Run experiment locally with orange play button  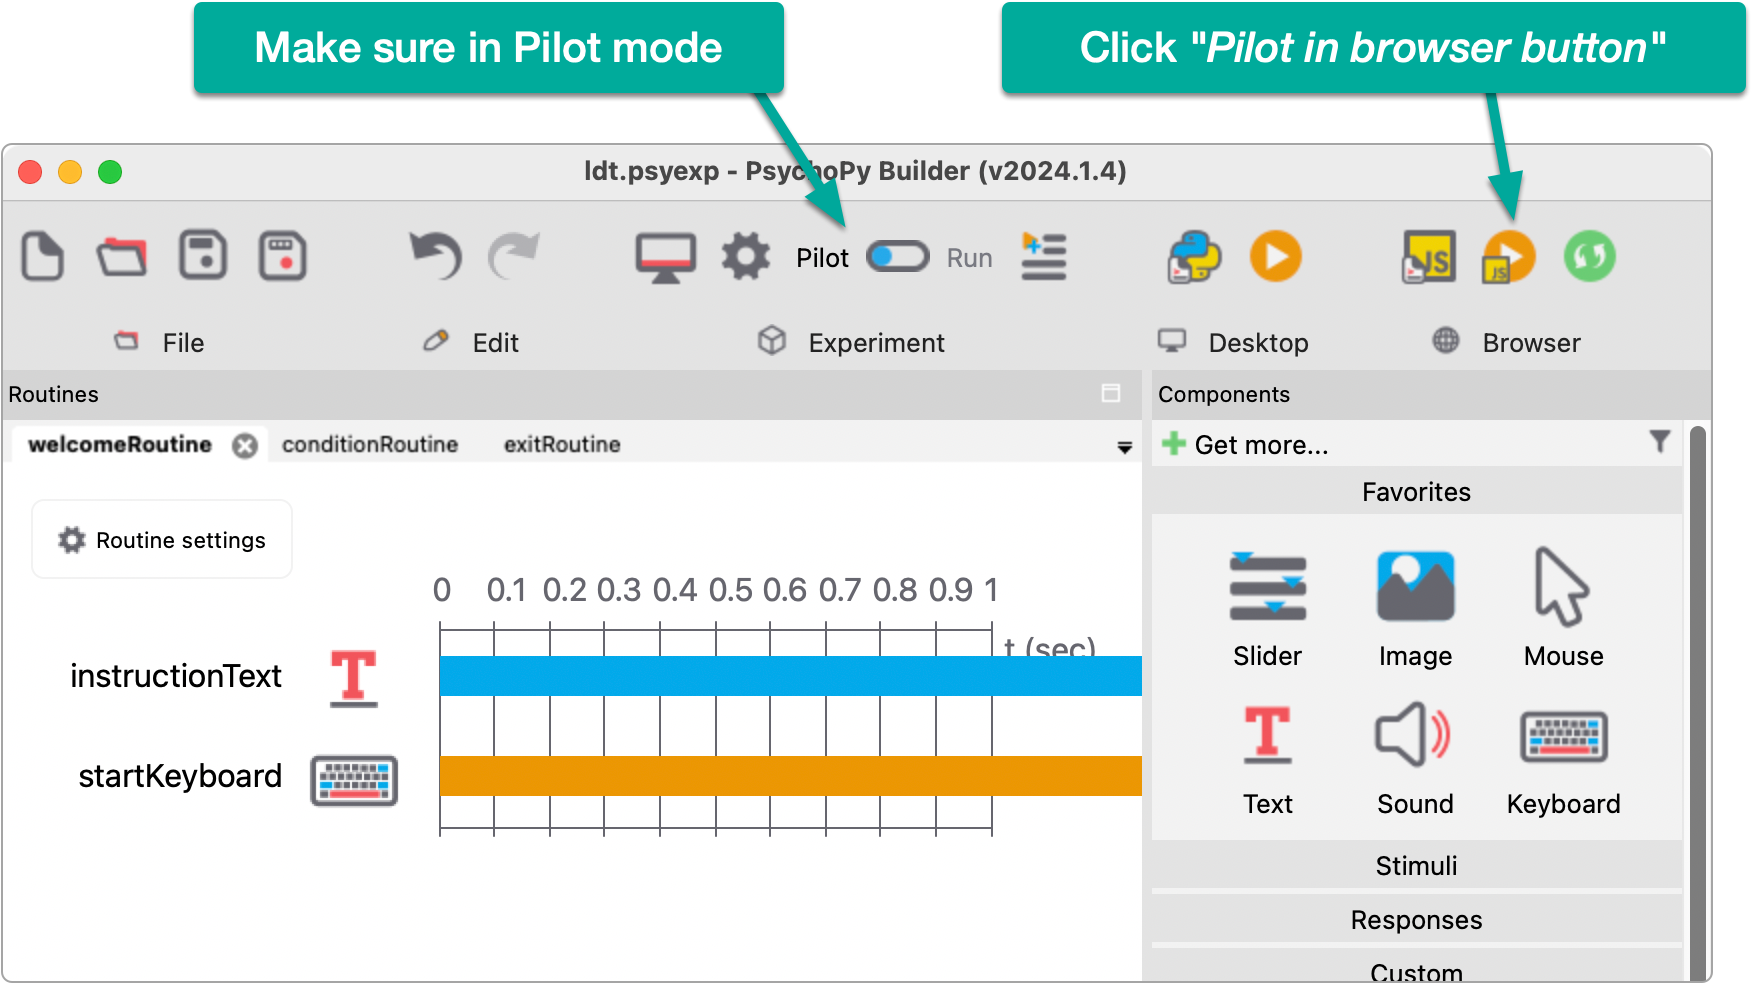pos(1276,256)
